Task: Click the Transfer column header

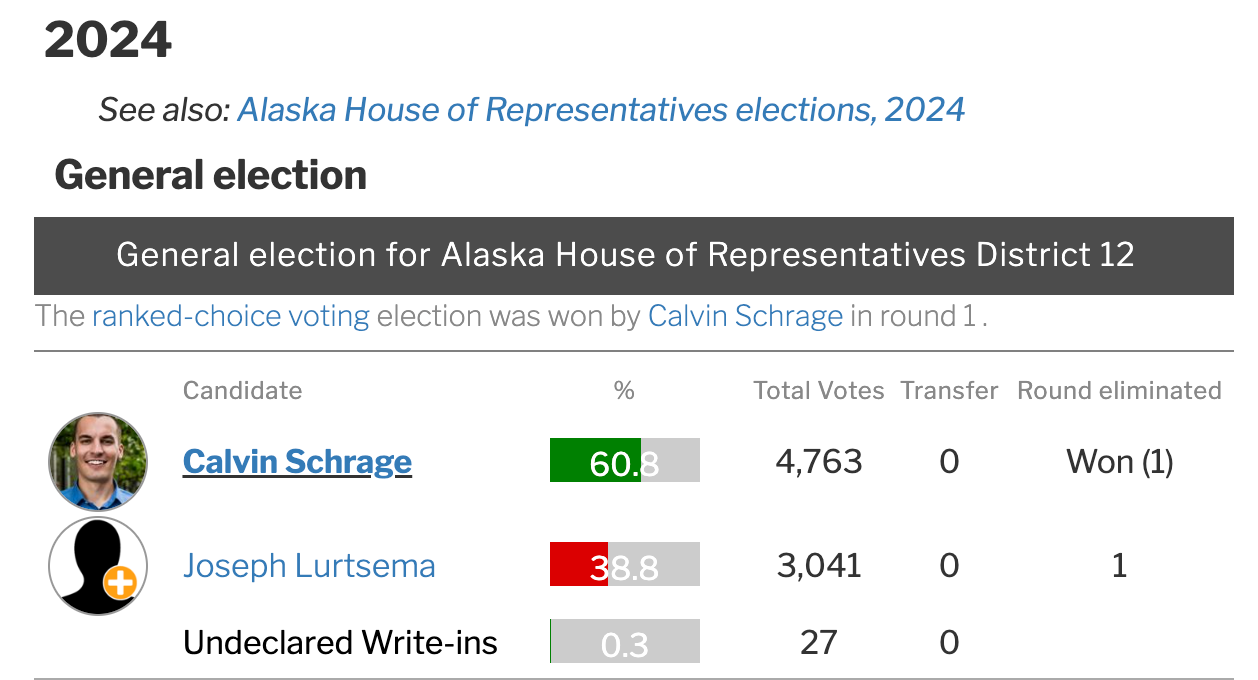Action: click(949, 390)
